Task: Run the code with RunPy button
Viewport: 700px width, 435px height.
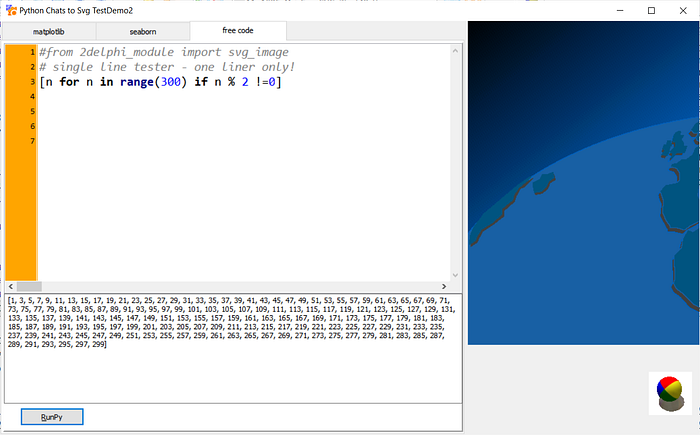Action: [52, 417]
